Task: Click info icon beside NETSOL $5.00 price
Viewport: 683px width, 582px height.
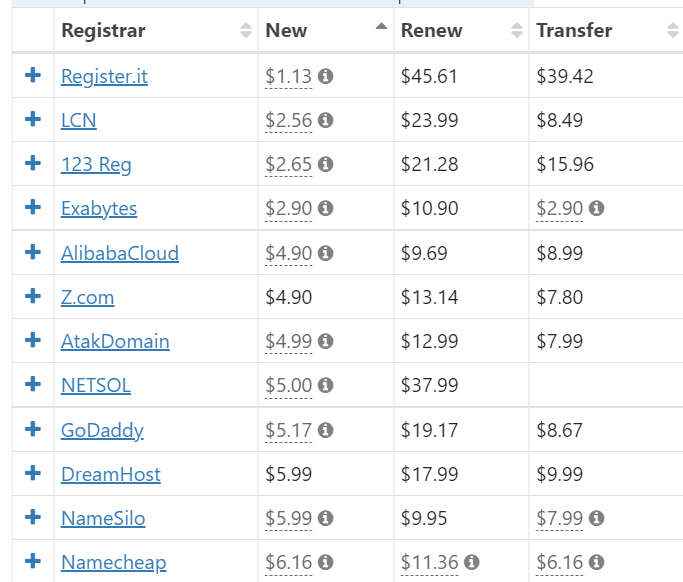Action: (x=326, y=385)
